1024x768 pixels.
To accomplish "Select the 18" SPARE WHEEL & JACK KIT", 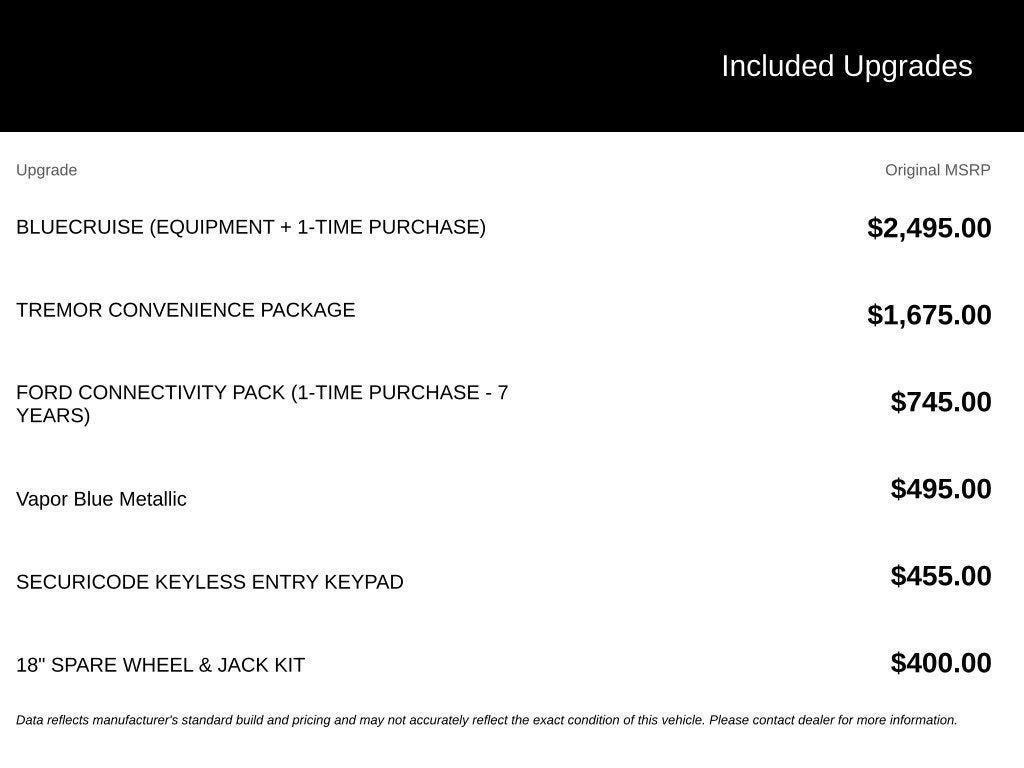I will click(161, 665).
